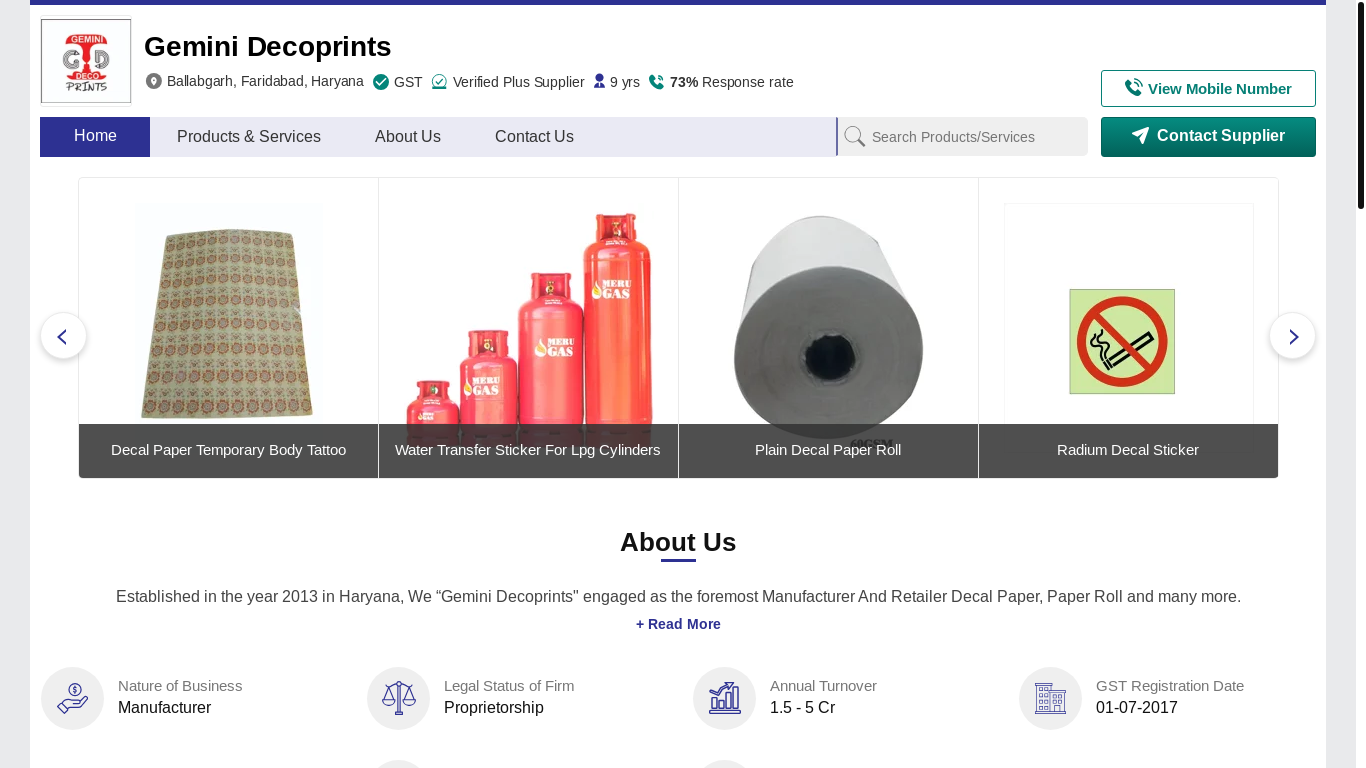Image resolution: width=1366 pixels, height=768 pixels.
Task: Click the GST Registration Date building icon
Action: (x=1051, y=698)
